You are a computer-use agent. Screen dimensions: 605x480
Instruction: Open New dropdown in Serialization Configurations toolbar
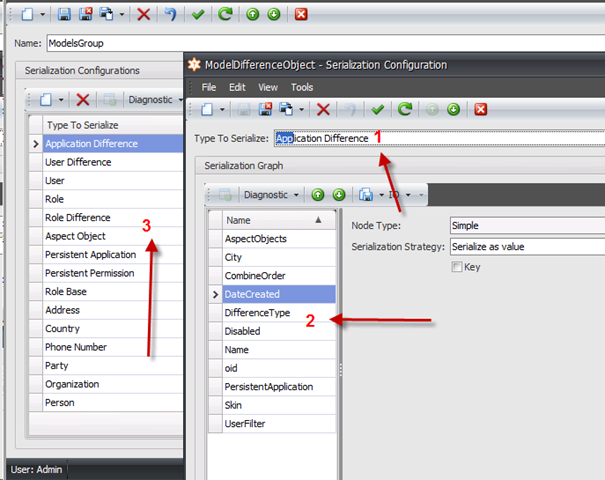[61, 100]
